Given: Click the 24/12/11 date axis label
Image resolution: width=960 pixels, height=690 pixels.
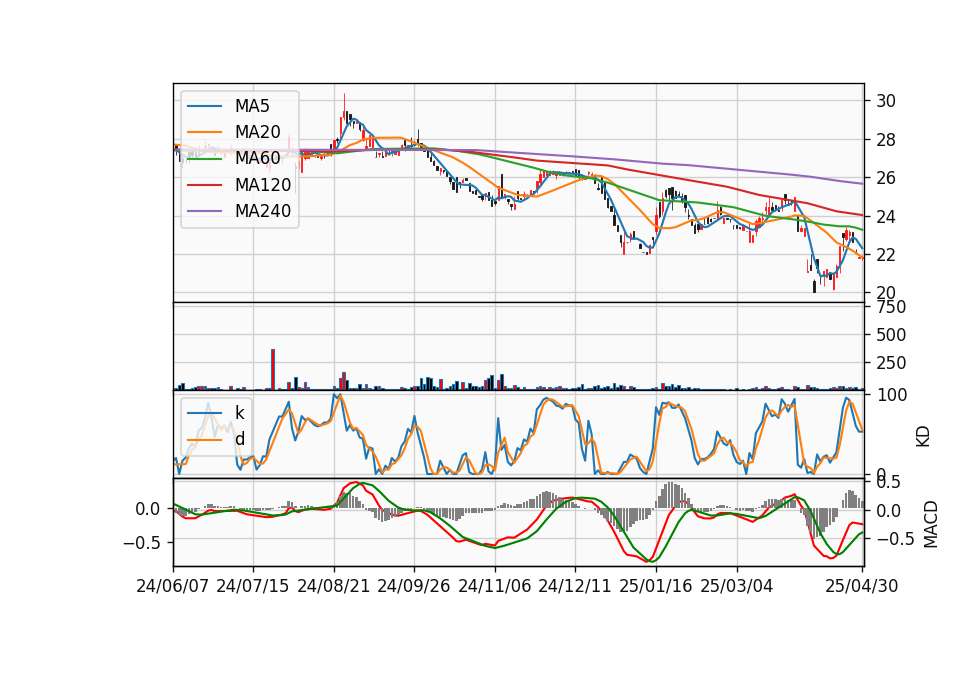Looking at the screenshot, I should coord(575,586).
